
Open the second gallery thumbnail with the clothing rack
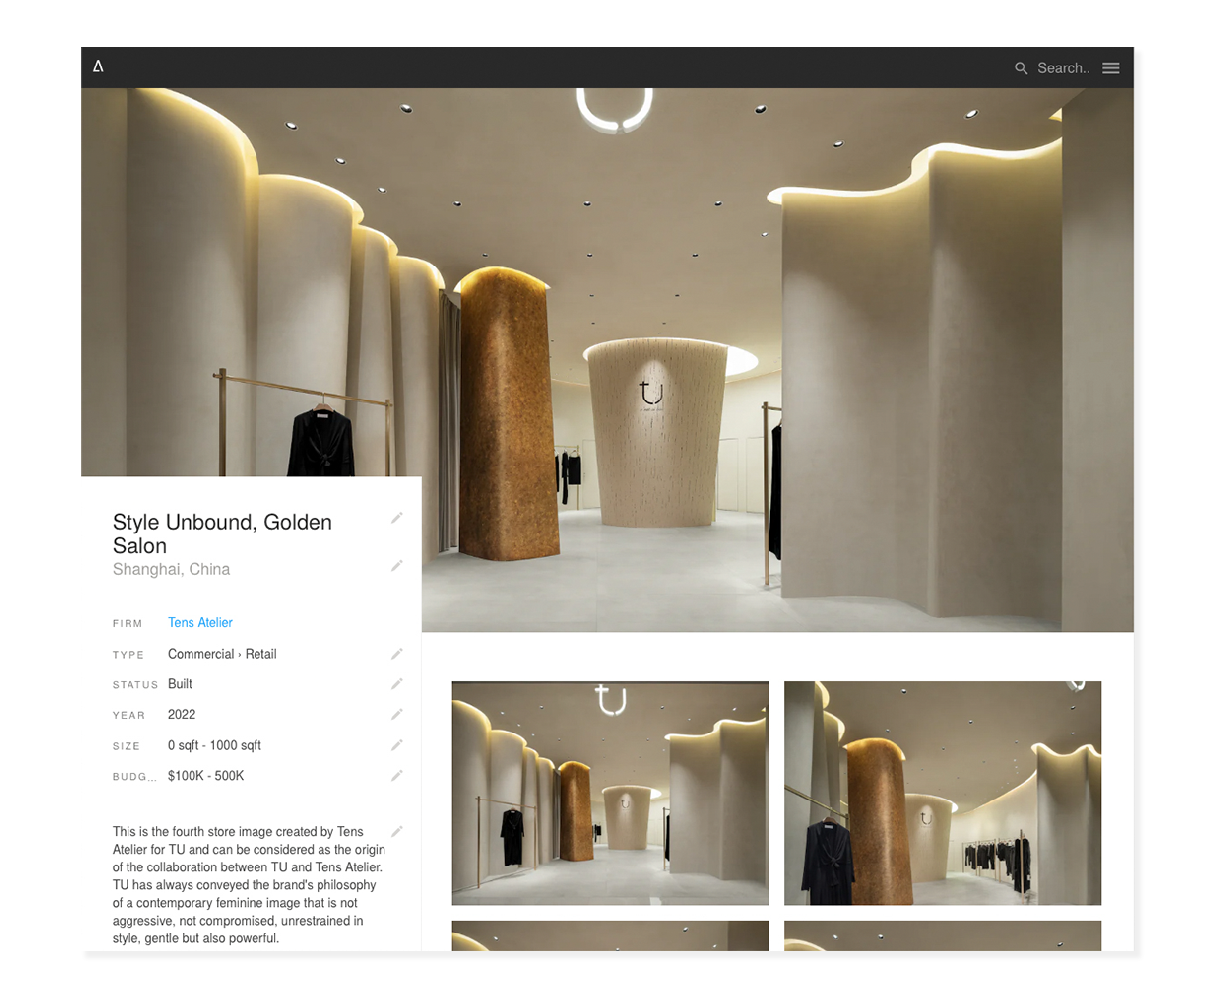pyautogui.click(x=942, y=793)
